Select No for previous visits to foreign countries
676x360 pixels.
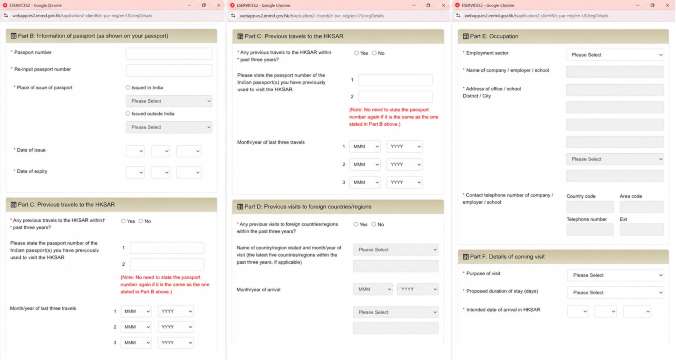374,225
